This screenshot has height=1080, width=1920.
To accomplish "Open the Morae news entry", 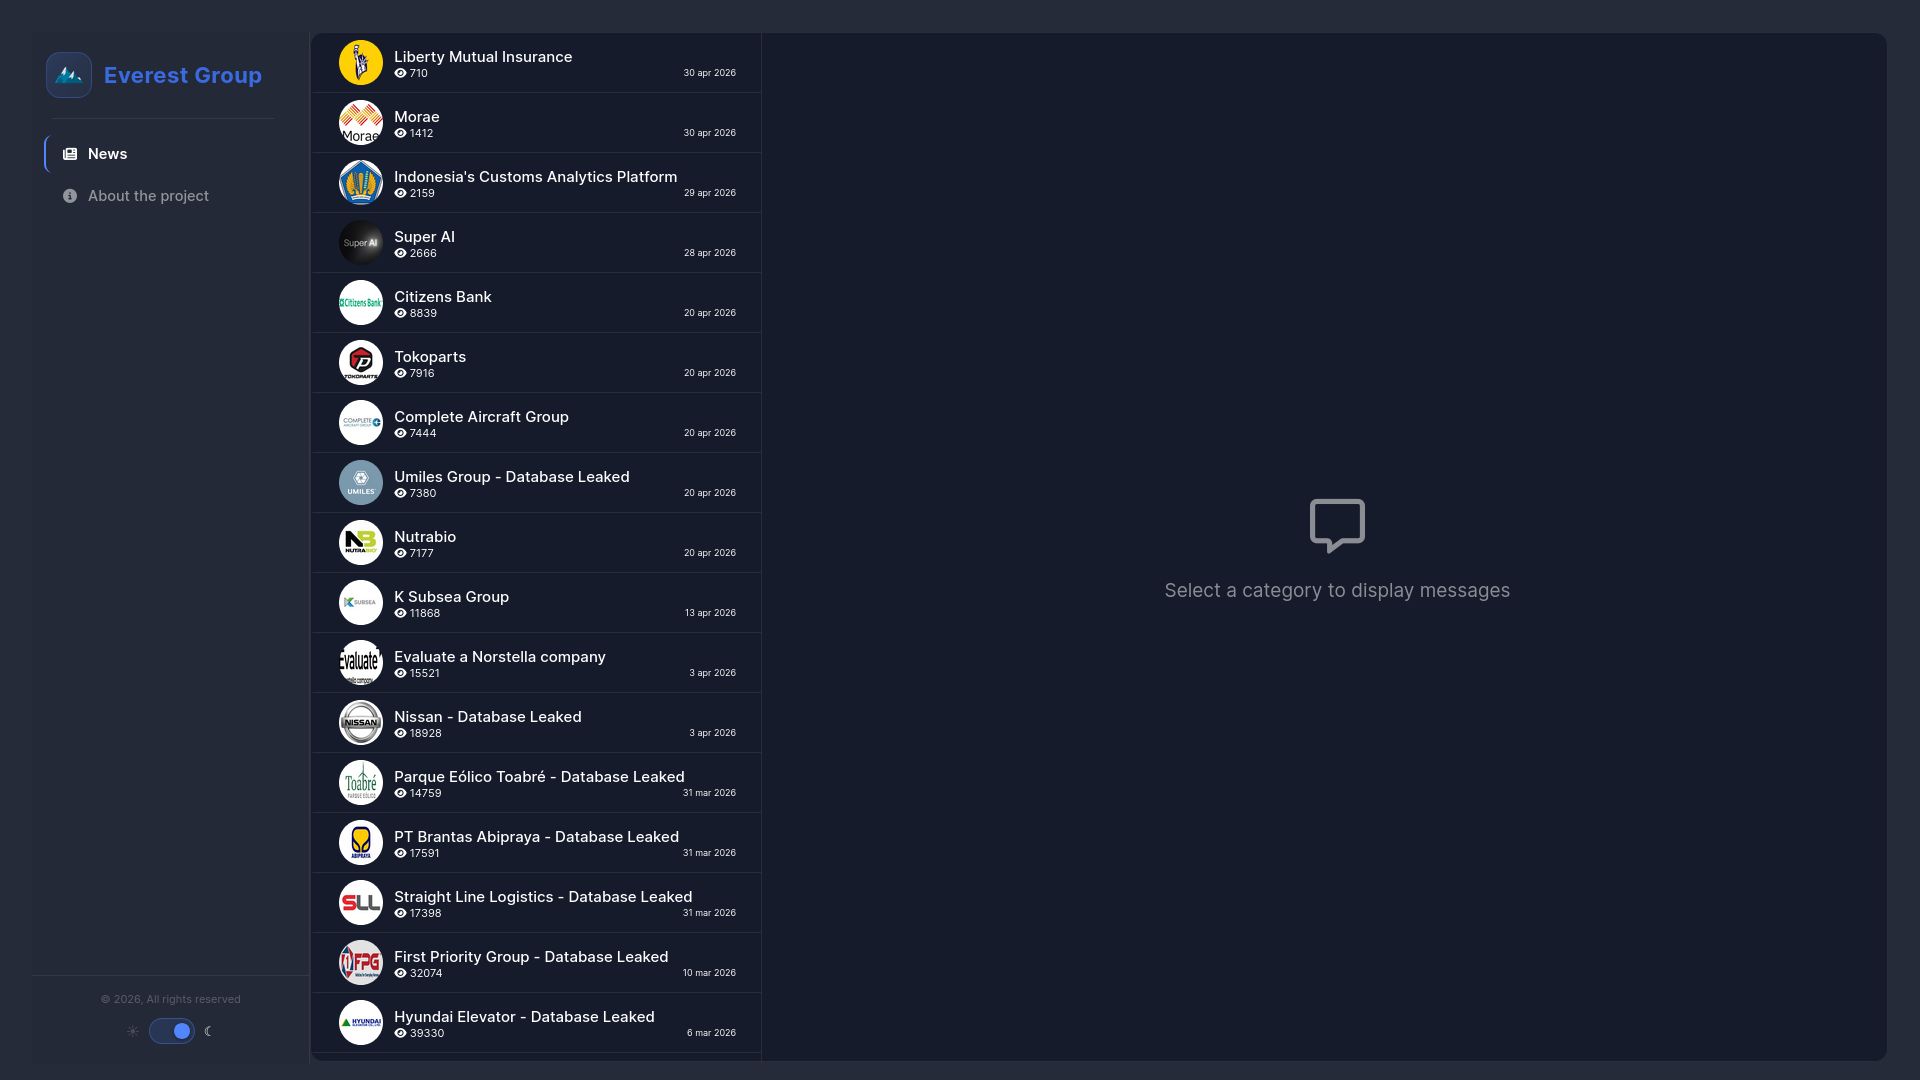I will tap(536, 123).
